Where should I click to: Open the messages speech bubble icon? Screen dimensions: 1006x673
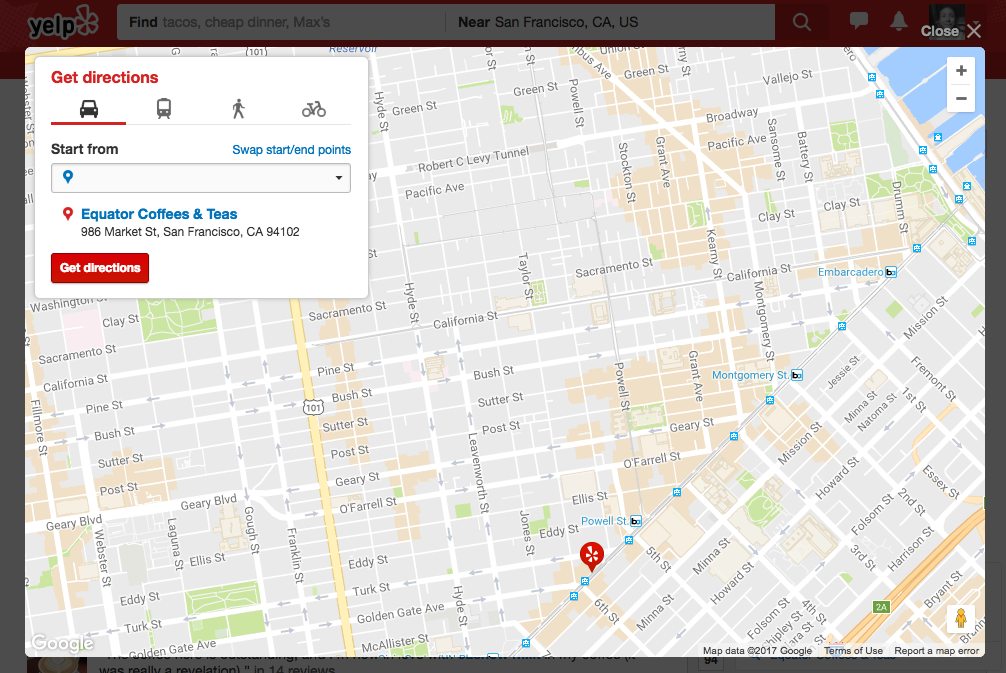(x=858, y=21)
